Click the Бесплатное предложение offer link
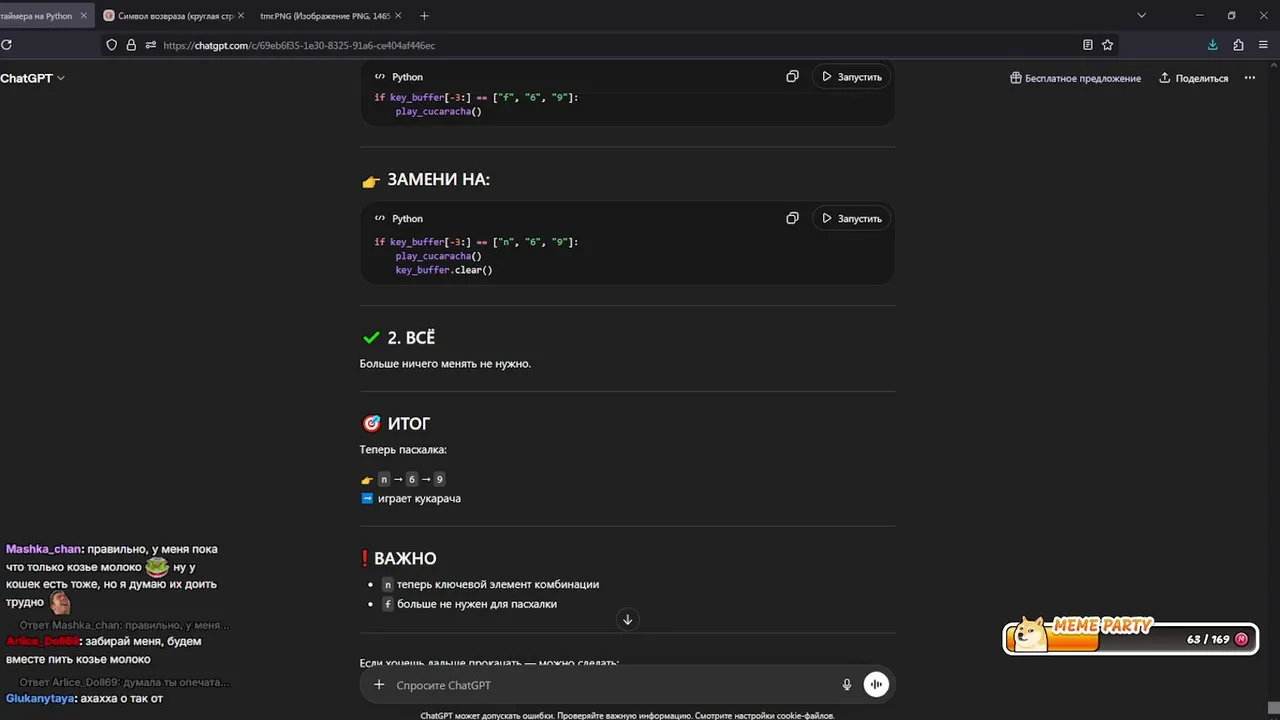 1075,78
